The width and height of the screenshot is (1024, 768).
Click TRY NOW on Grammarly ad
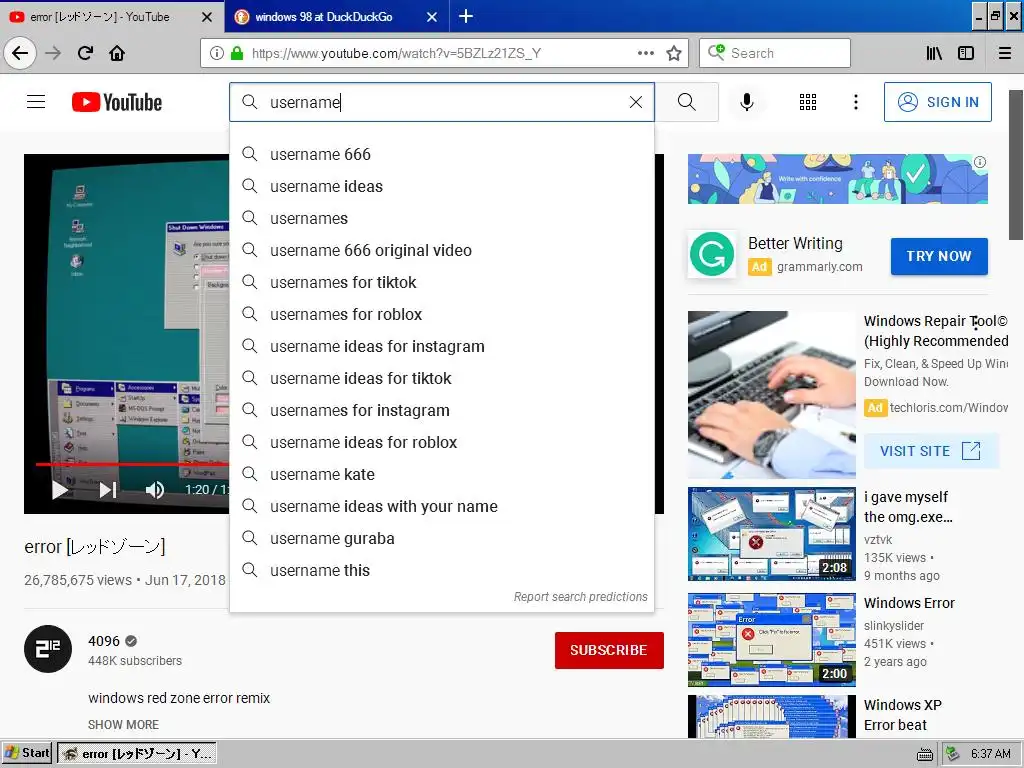pos(939,256)
